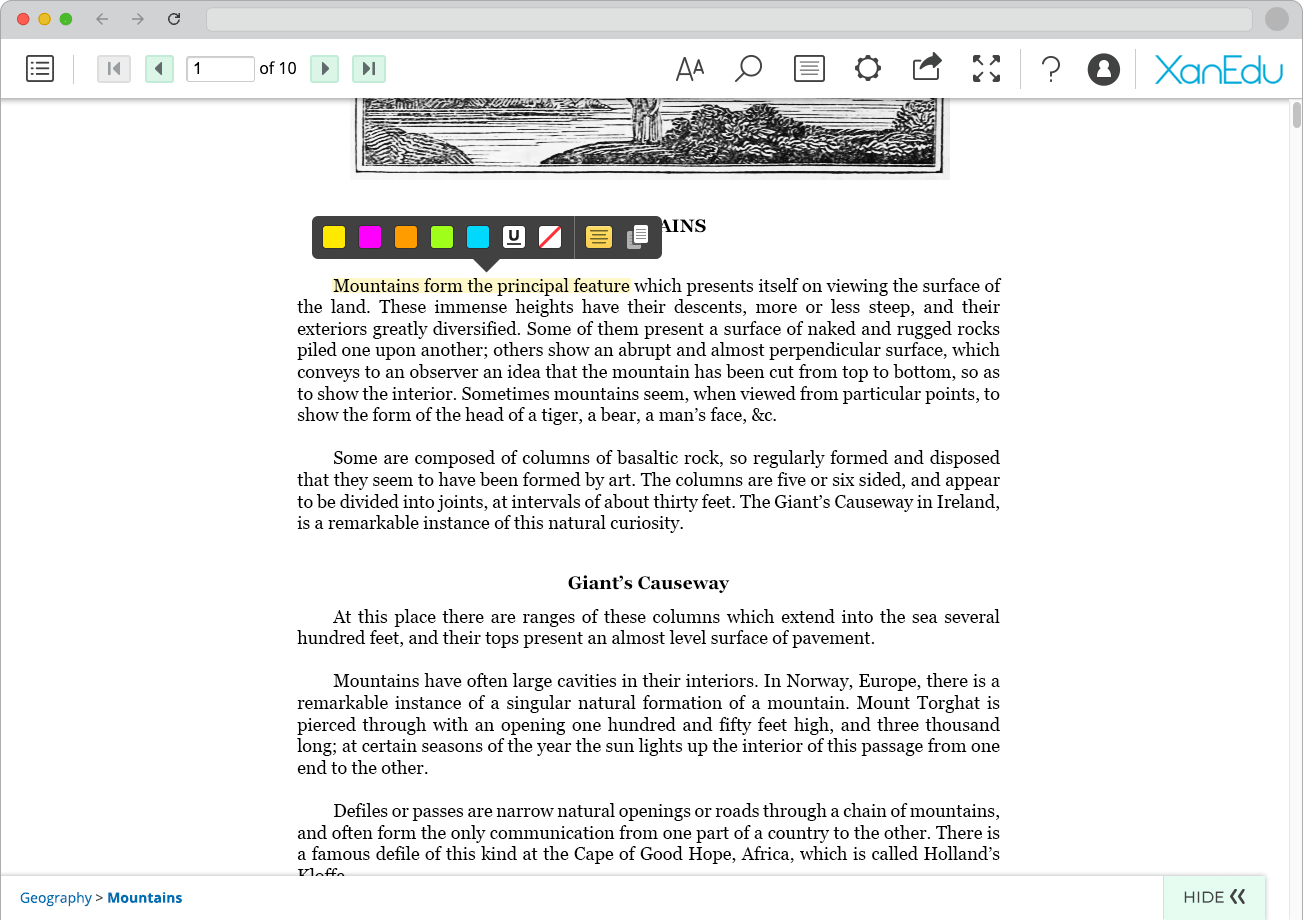Open the Geography breadcrumb link

pyautogui.click(x=55, y=897)
